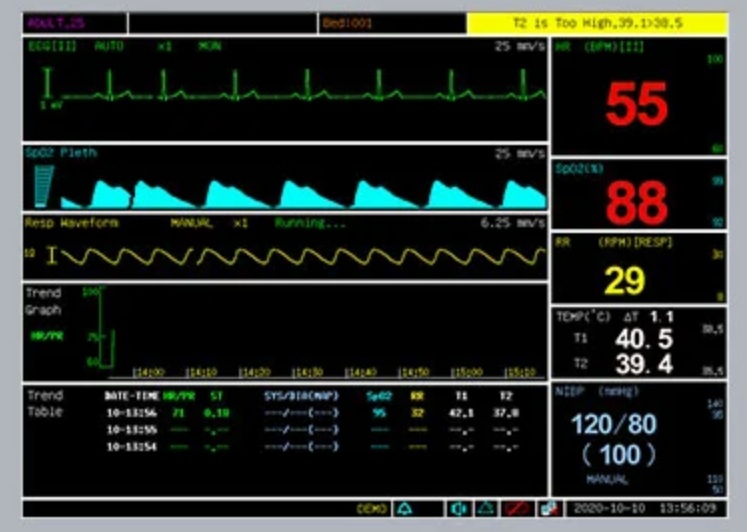Click the resp 6.25 mm/s sweep speed
The width and height of the screenshot is (747, 532).
[513, 223]
